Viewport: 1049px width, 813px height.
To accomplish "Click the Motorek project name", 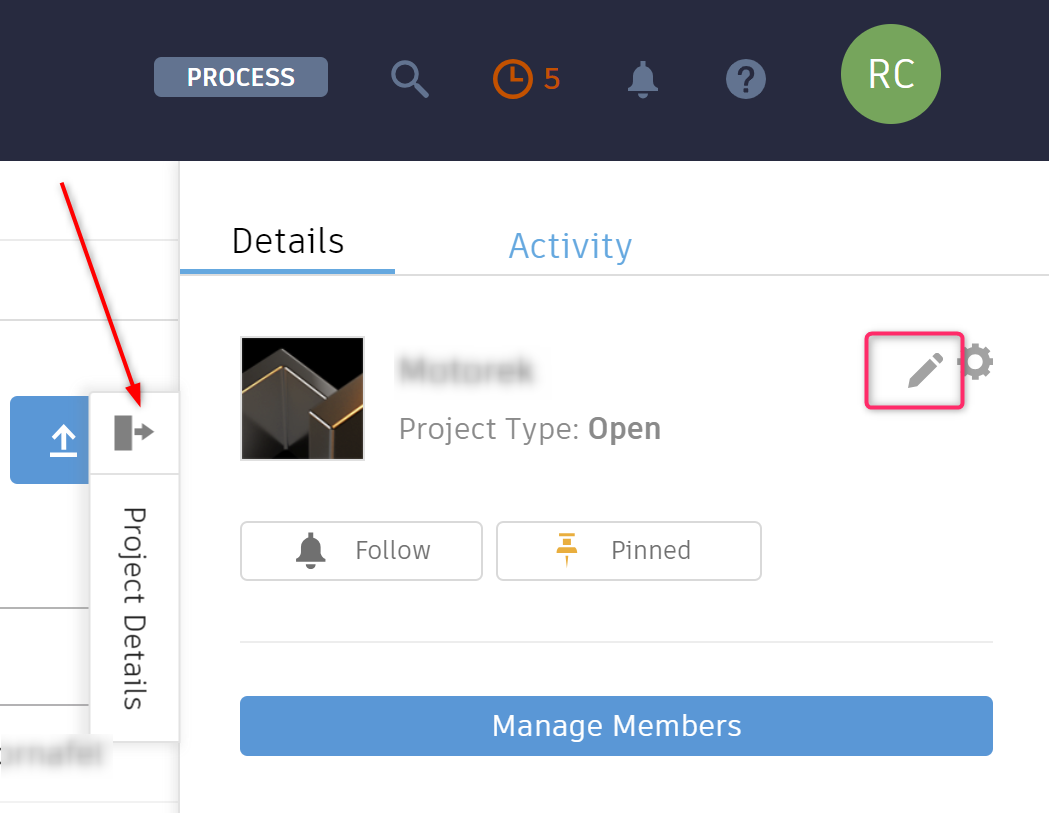I will click(x=468, y=371).
